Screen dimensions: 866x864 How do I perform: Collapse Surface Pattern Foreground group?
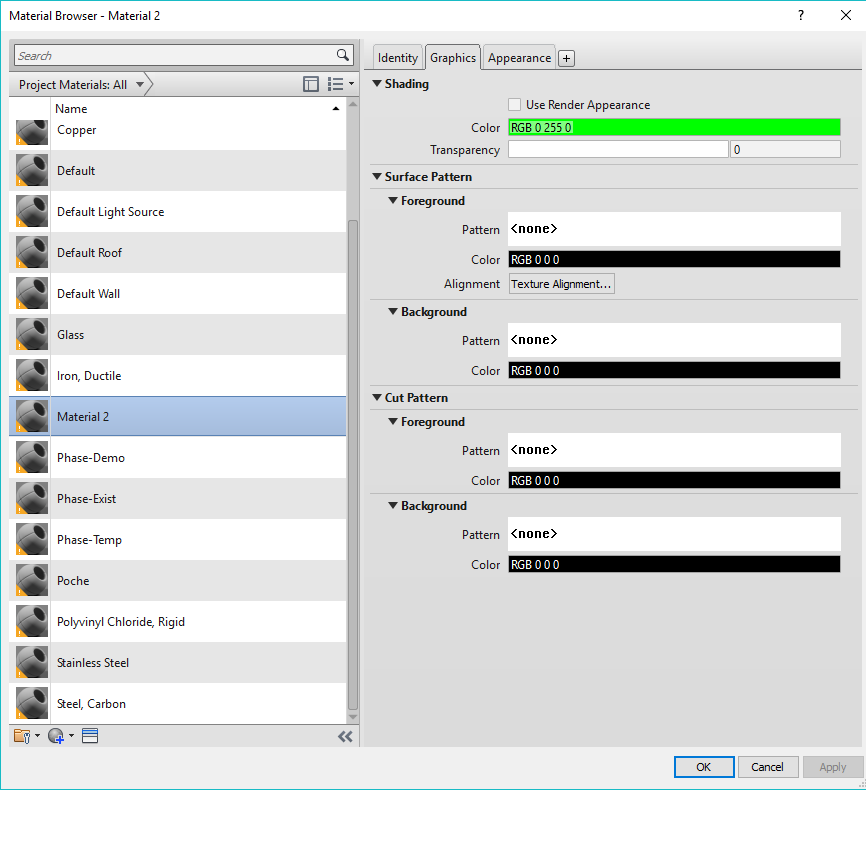(393, 201)
